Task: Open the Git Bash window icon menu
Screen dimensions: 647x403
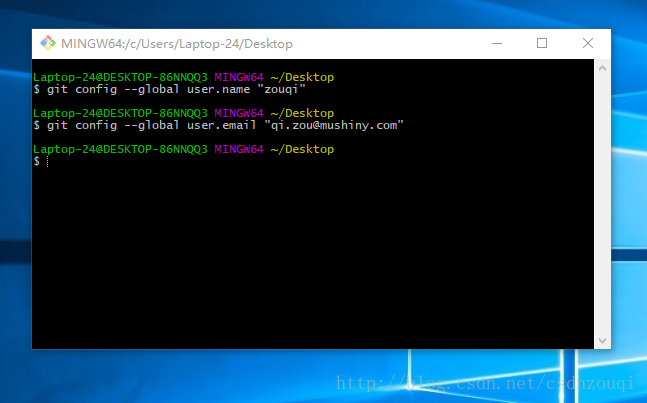Action: [x=48, y=43]
